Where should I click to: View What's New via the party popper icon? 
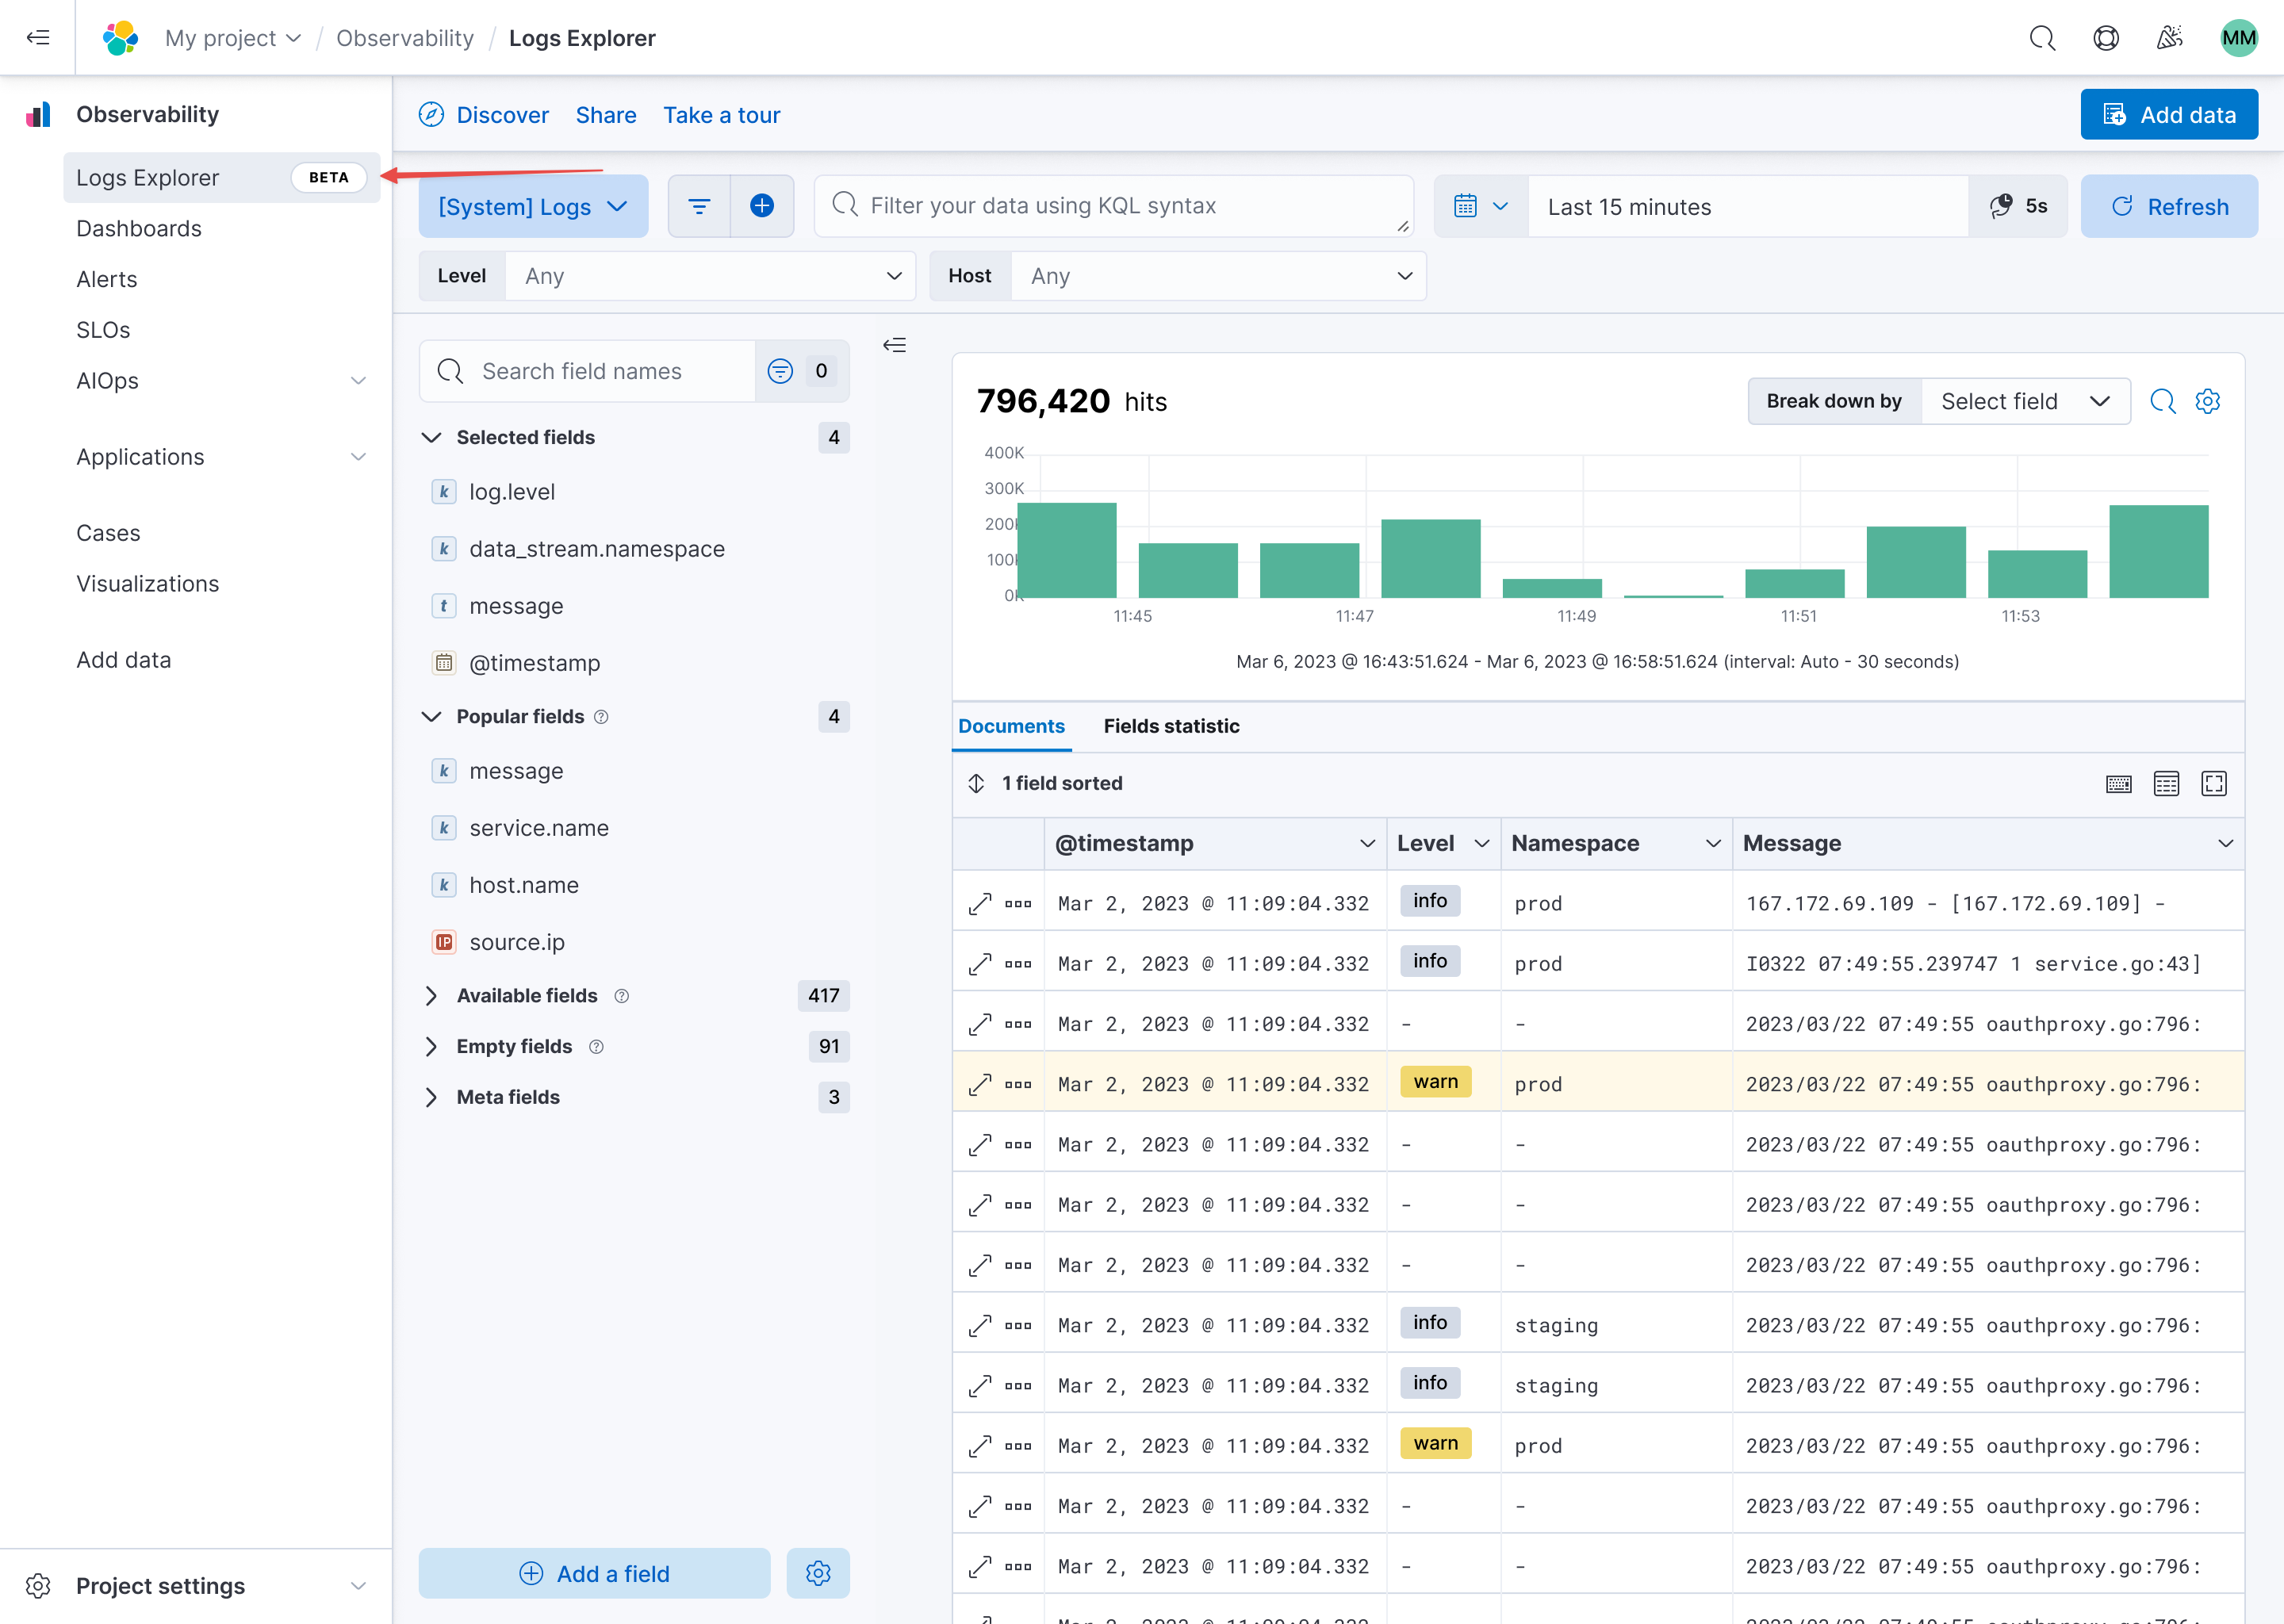(x=2170, y=37)
